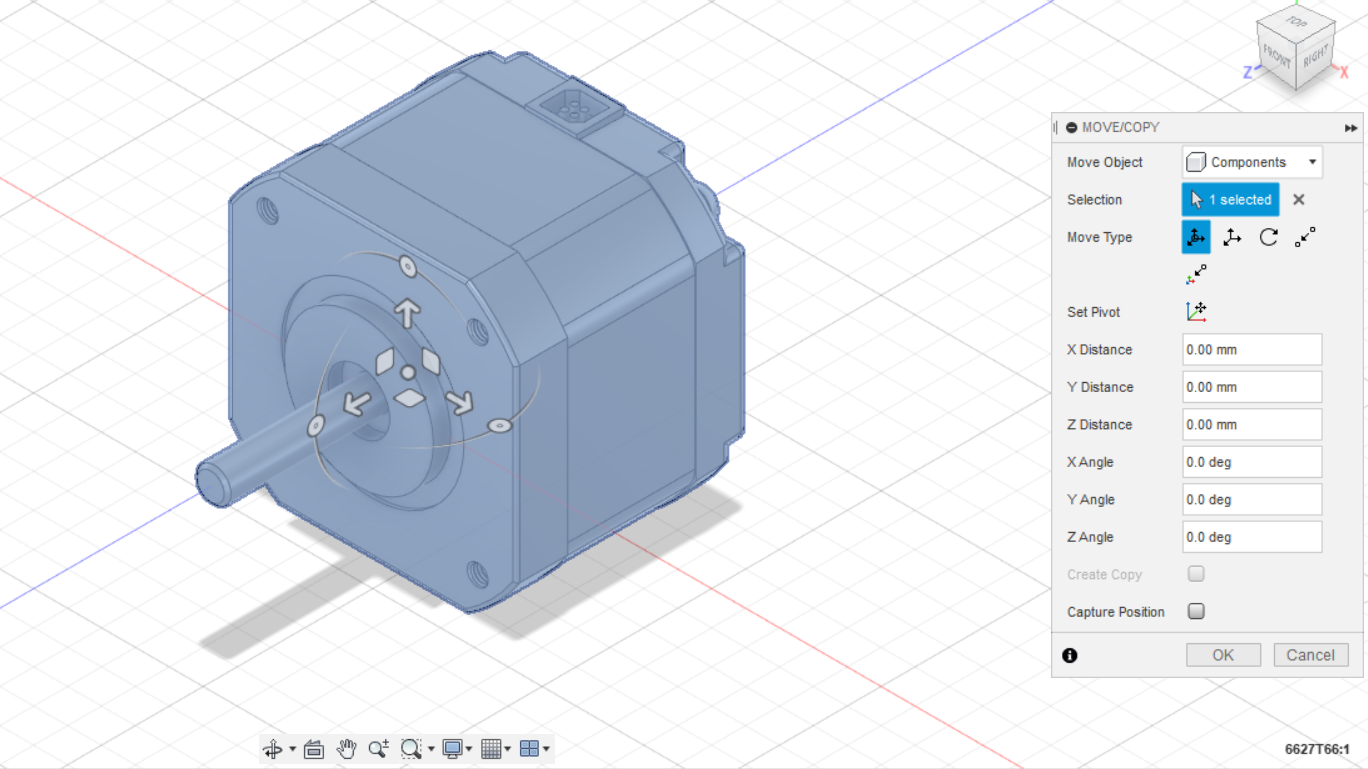Viewport: 1368px width, 769px height.
Task: Click the rotation handle on the motor shaft
Action: click(x=314, y=427)
